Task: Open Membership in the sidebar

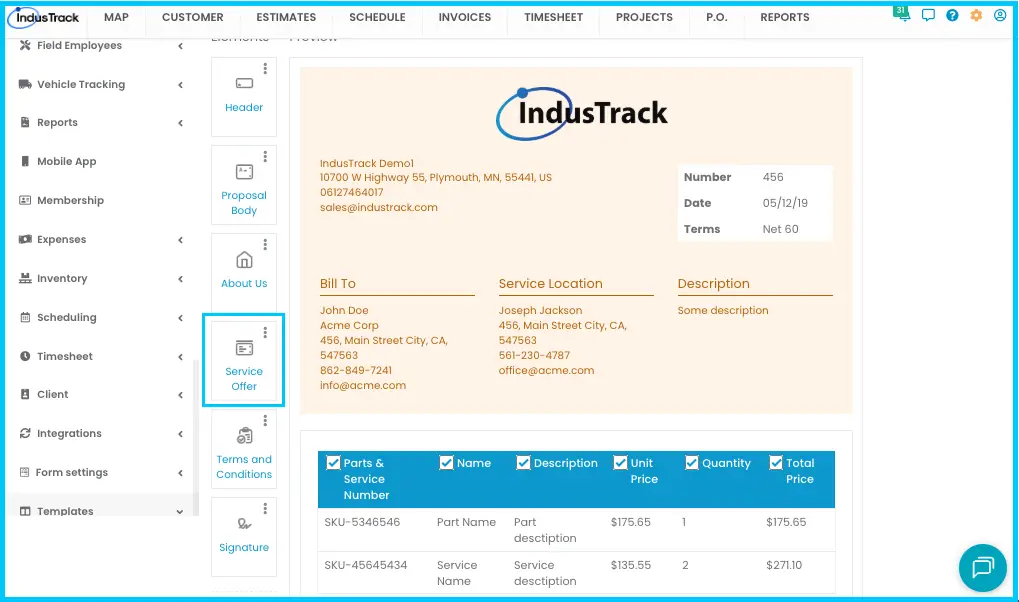Action: pyautogui.click(x=70, y=200)
